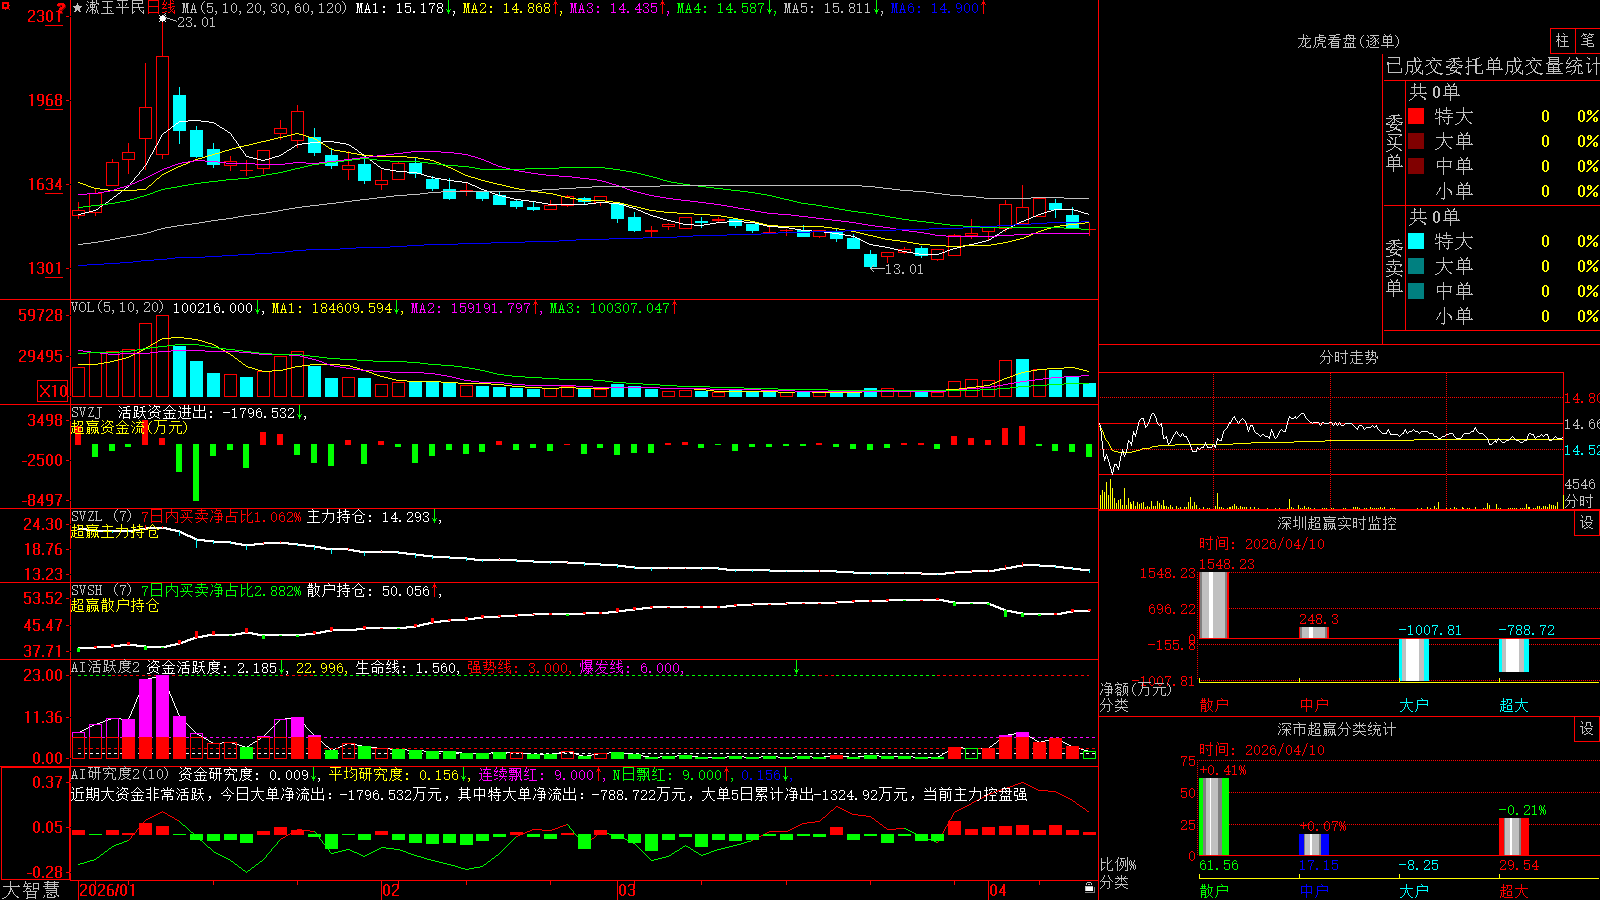Viewport: 1600px width, 900px height.
Task: Switch the 龙虎看盘 panel to 柱 view
Action: tap(1562, 40)
